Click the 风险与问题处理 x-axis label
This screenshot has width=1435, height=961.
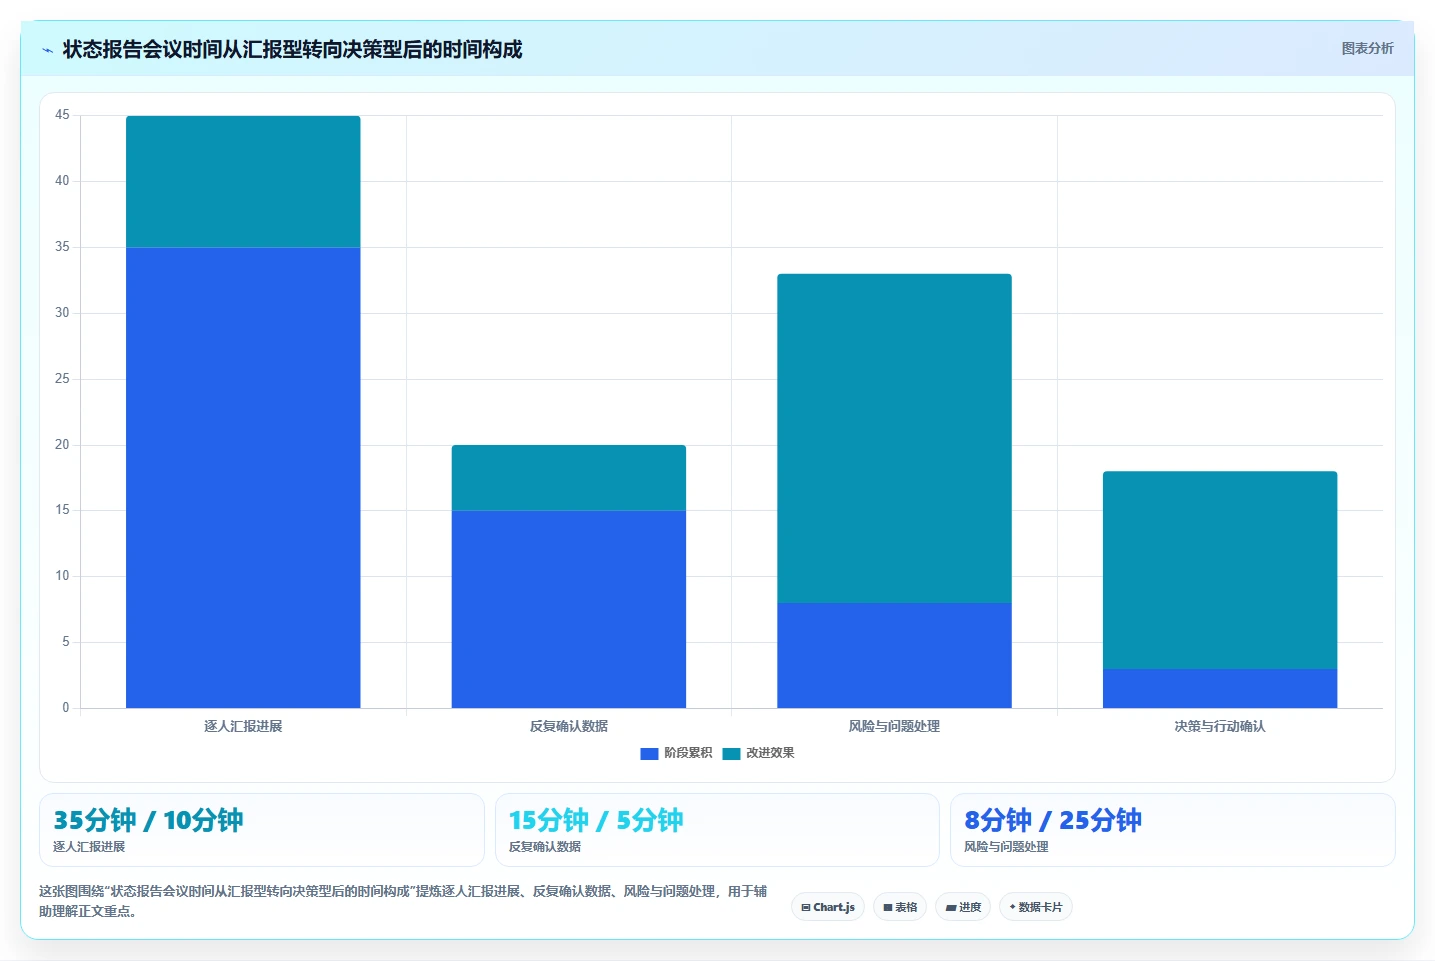point(894,726)
